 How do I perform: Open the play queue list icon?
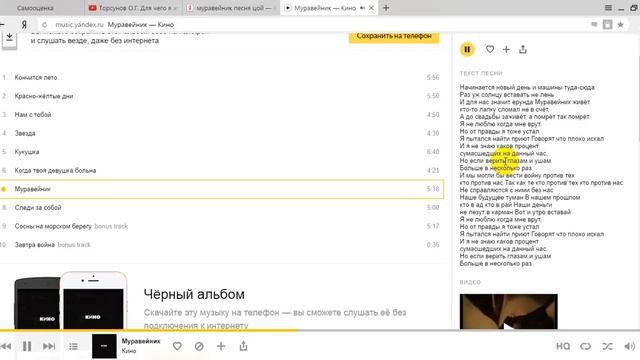pyautogui.click(x=73, y=347)
